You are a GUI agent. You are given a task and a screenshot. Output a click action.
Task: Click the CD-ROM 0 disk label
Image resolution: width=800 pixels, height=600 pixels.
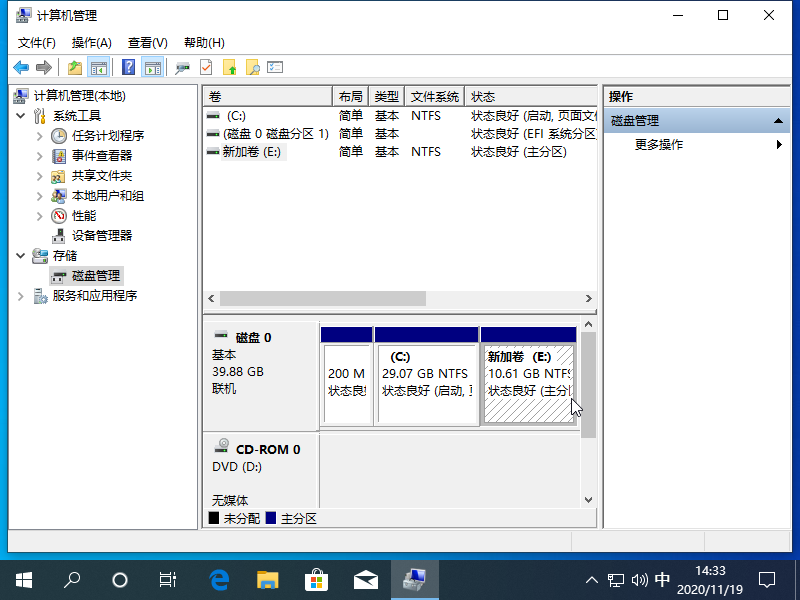click(x=267, y=449)
